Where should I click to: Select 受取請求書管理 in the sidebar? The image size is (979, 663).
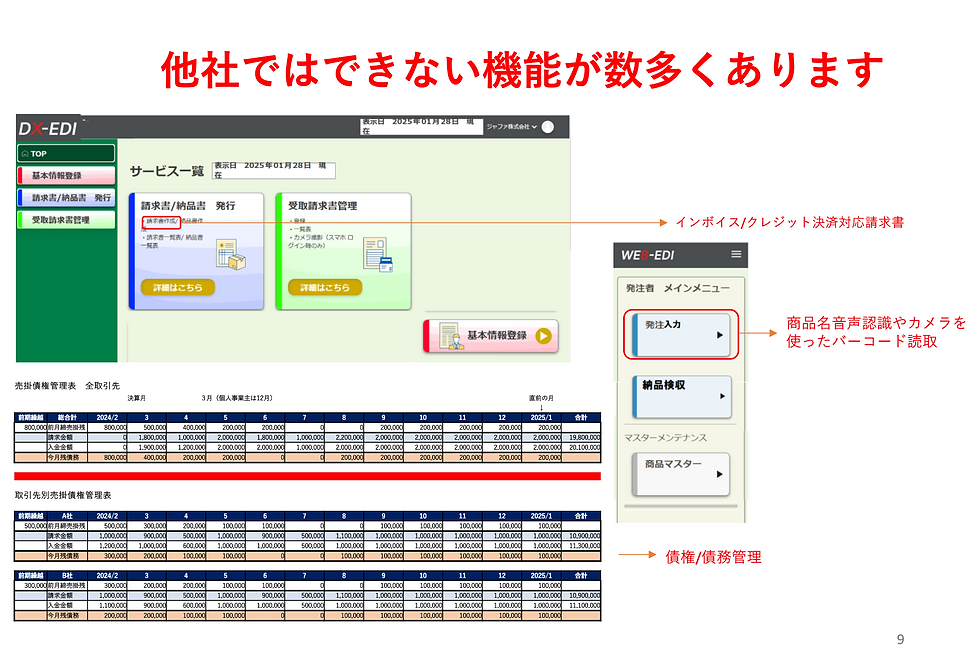(66, 220)
